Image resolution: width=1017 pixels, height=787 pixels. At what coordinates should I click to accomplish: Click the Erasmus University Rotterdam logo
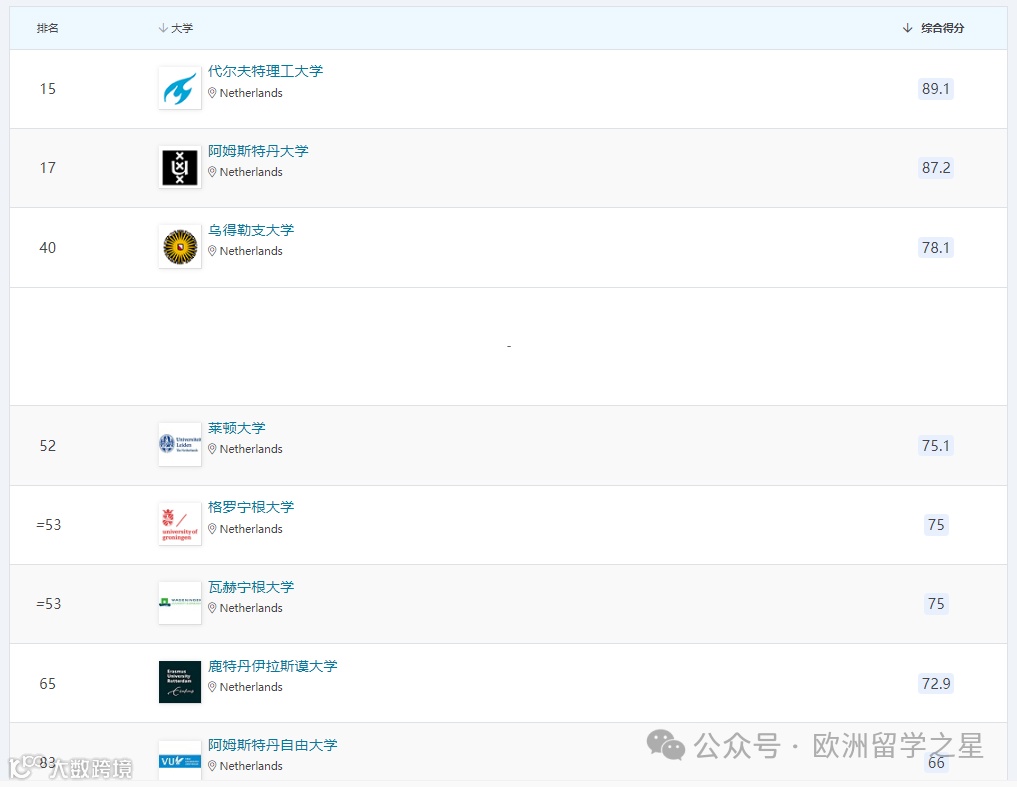click(178, 682)
